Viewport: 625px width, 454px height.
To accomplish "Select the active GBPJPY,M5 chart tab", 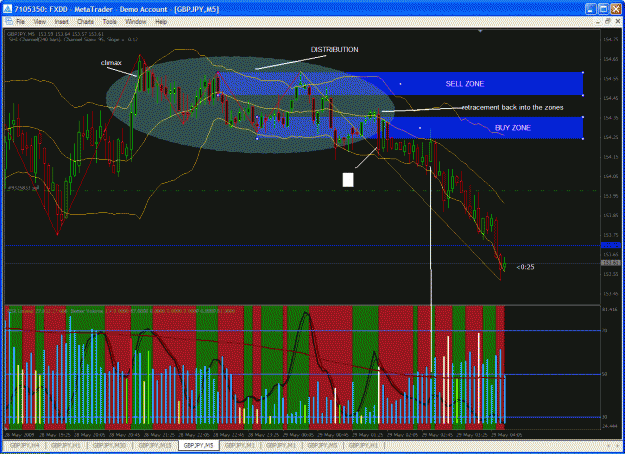I will pyautogui.click(x=199, y=445).
